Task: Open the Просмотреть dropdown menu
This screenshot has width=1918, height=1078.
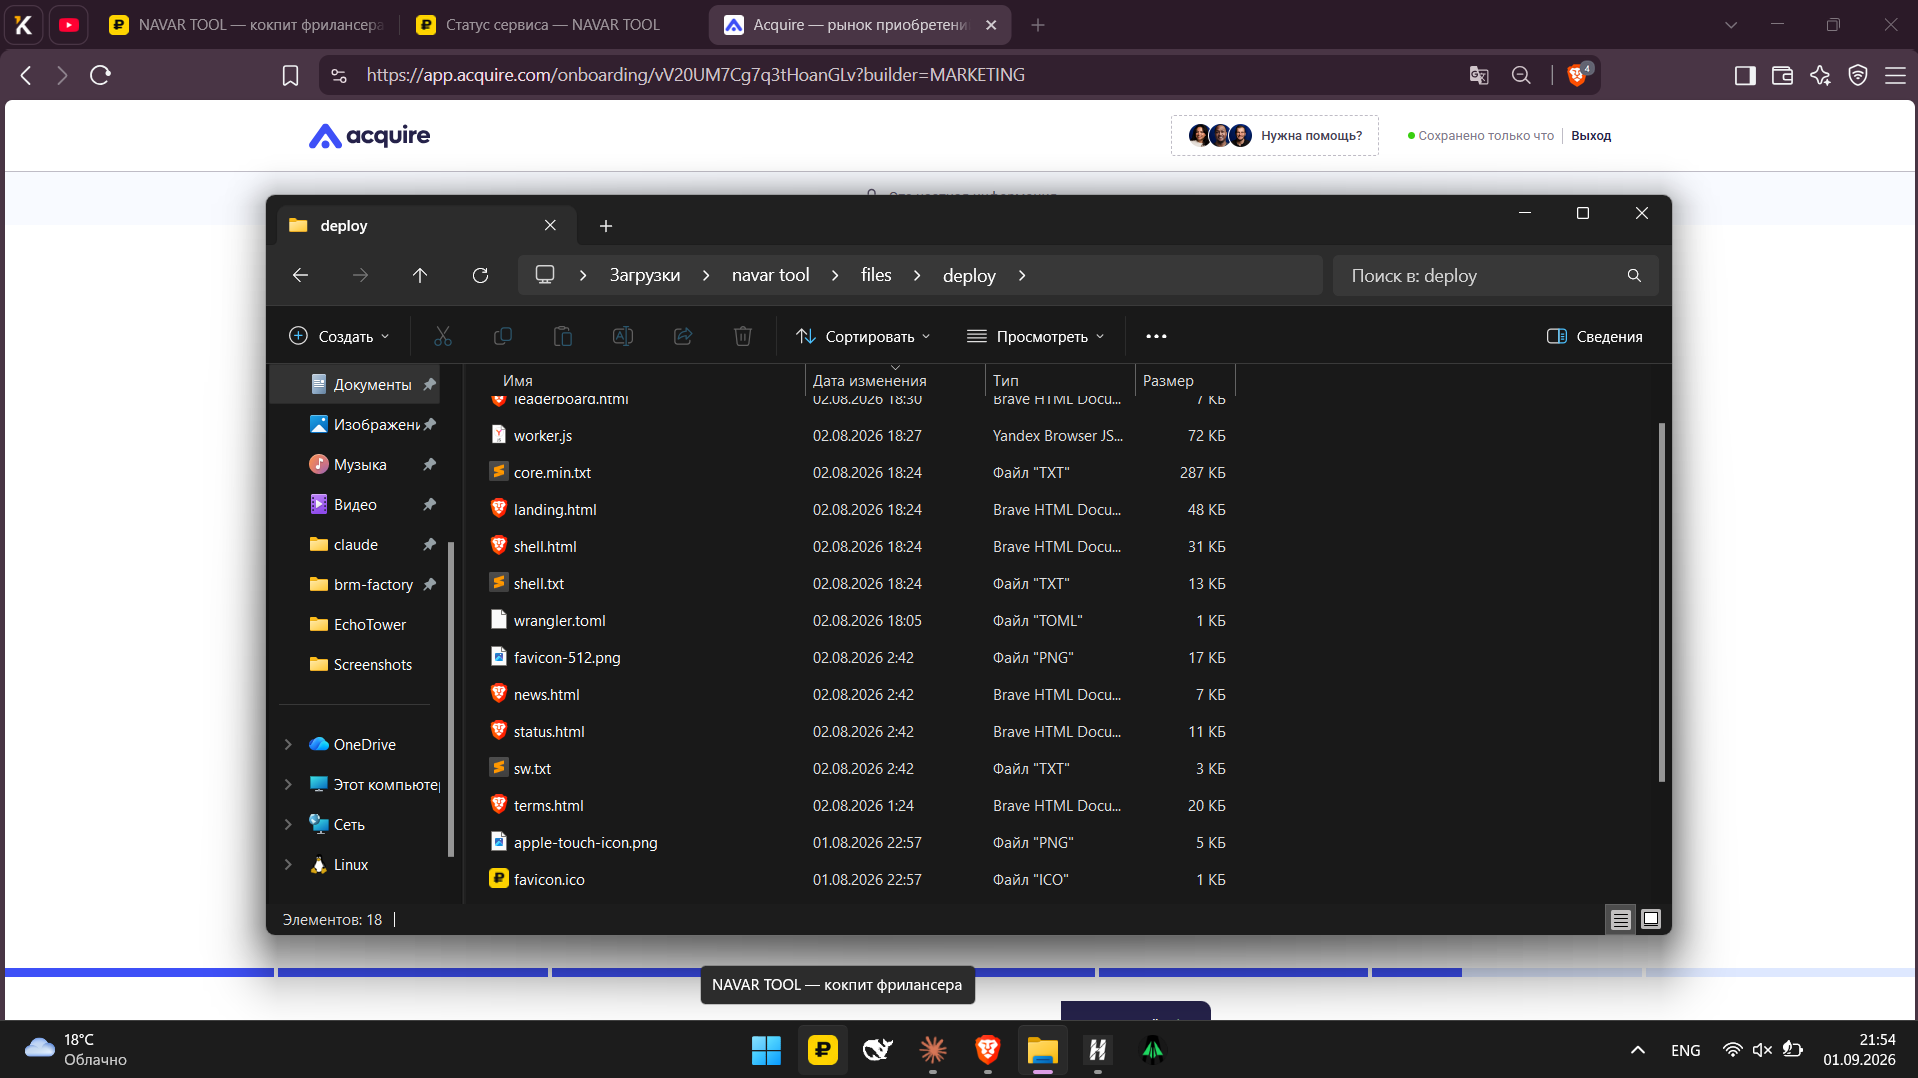Action: (x=1035, y=336)
